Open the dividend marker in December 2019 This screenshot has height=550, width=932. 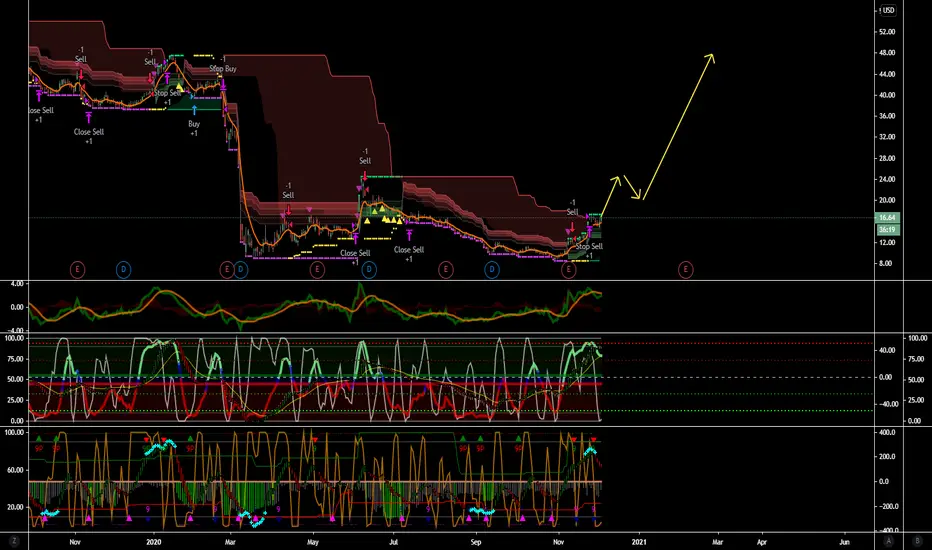(123, 269)
